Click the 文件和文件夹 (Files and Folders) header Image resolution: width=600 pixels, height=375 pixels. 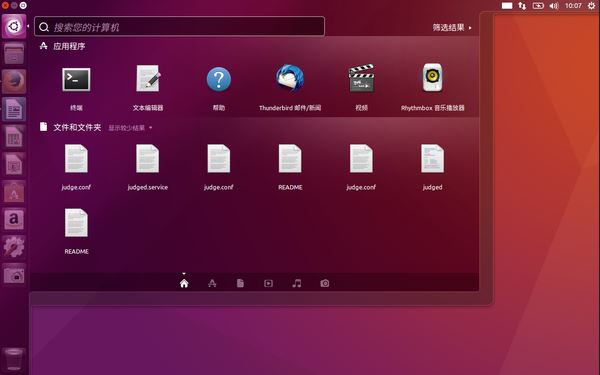point(77,127)
